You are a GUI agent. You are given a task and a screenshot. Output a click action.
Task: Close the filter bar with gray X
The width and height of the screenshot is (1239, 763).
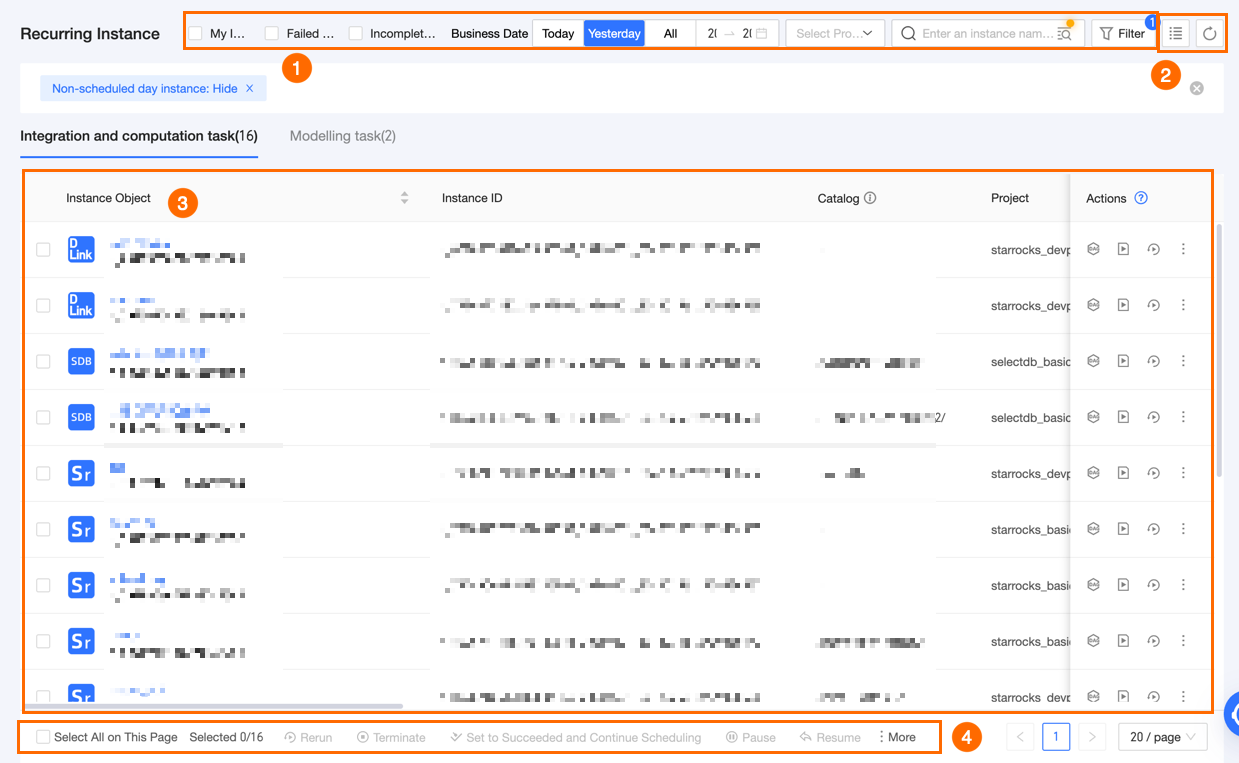[1197, 88]
